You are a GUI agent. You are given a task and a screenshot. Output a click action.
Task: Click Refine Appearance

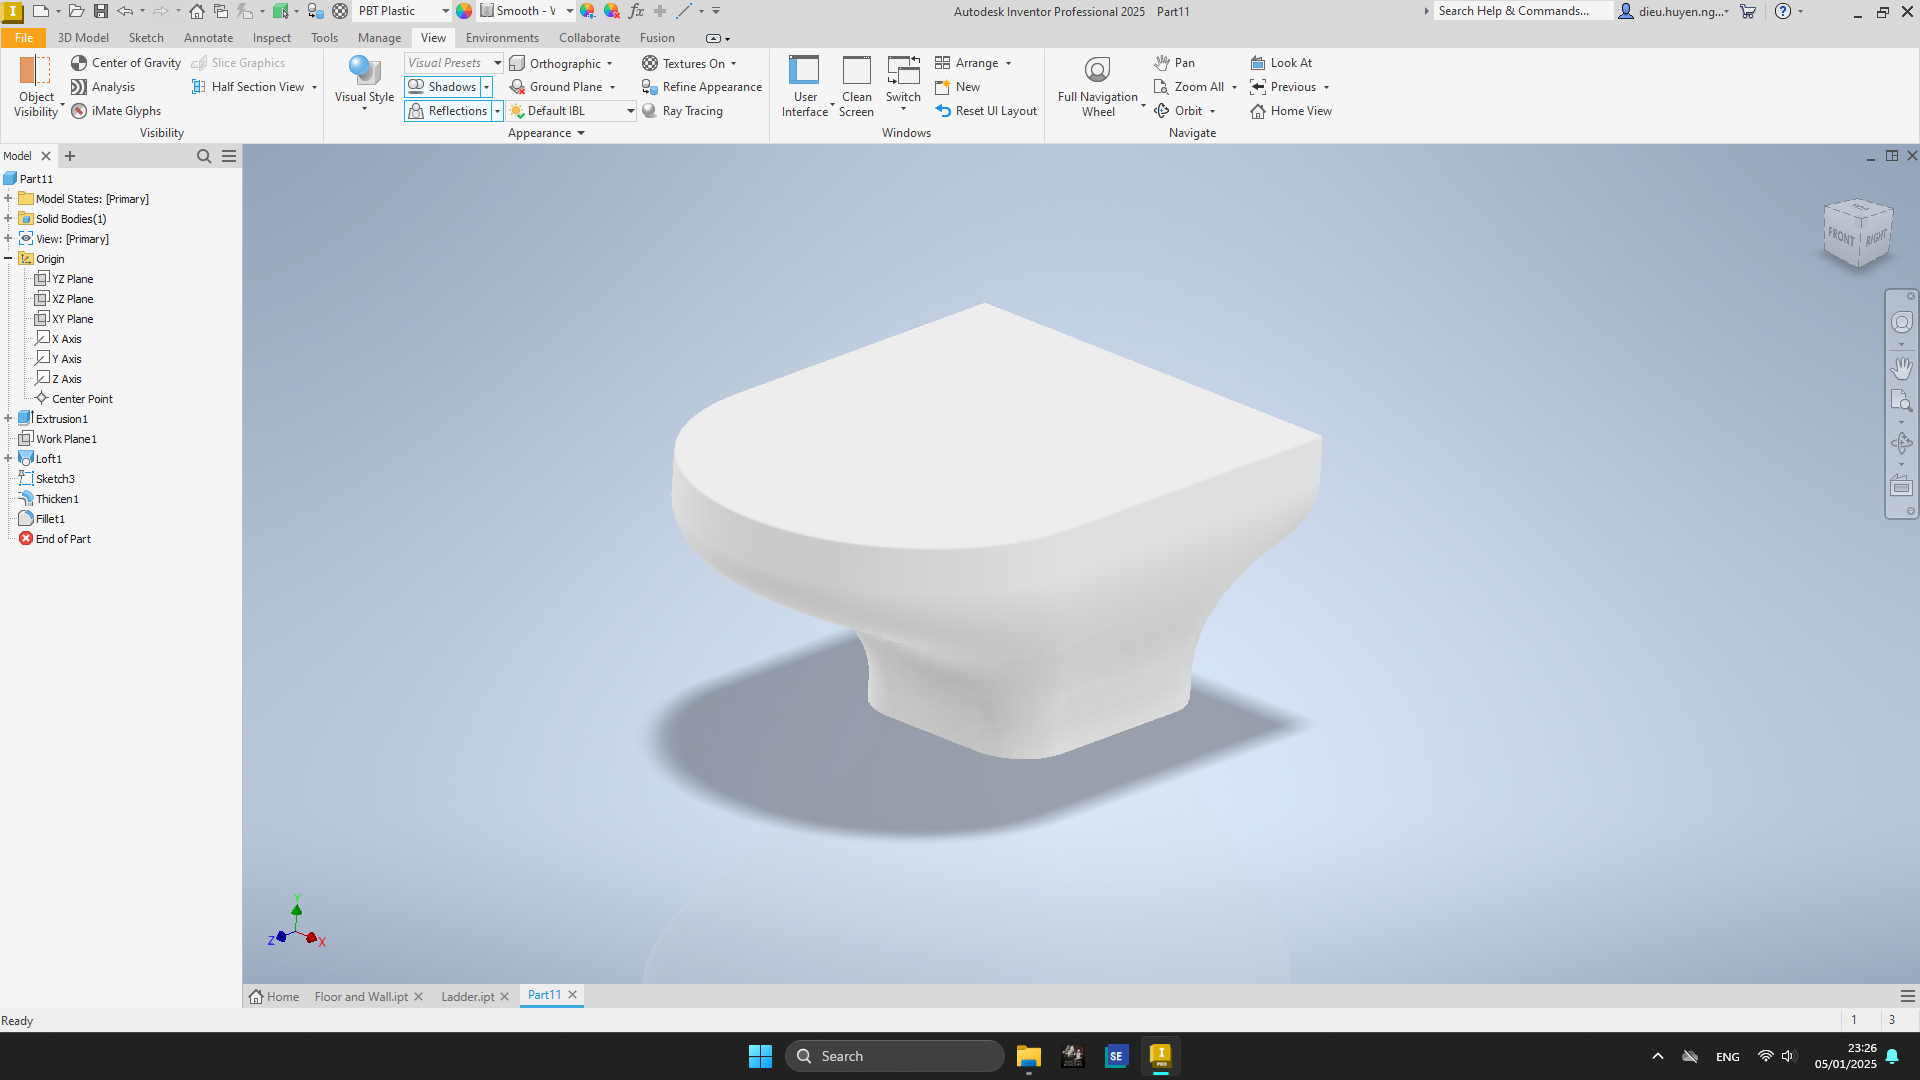coord(702,87)
